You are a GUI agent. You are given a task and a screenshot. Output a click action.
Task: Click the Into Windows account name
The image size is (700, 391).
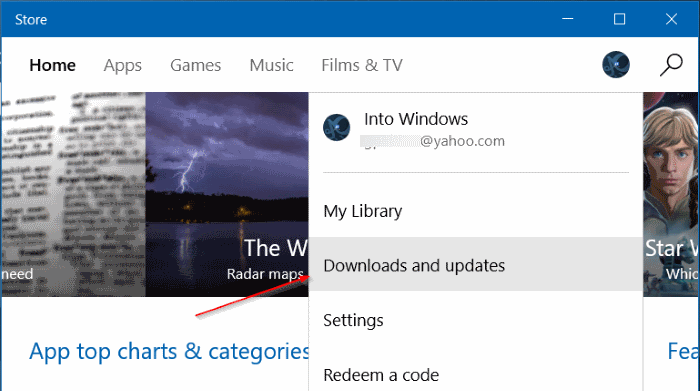[416, 119]
